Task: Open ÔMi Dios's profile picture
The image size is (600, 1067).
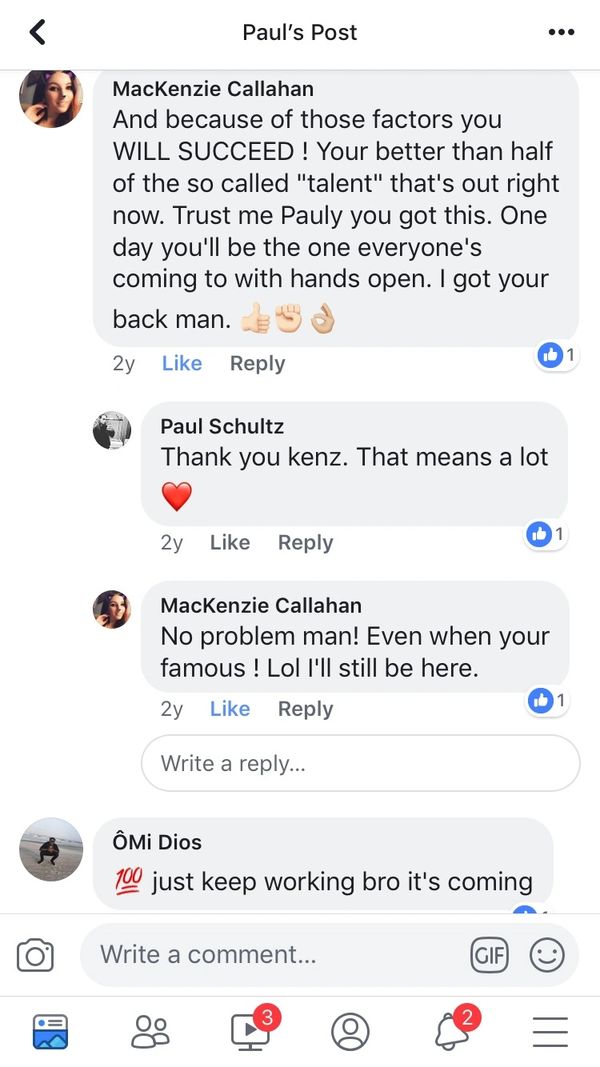Action: click(51, 850)
